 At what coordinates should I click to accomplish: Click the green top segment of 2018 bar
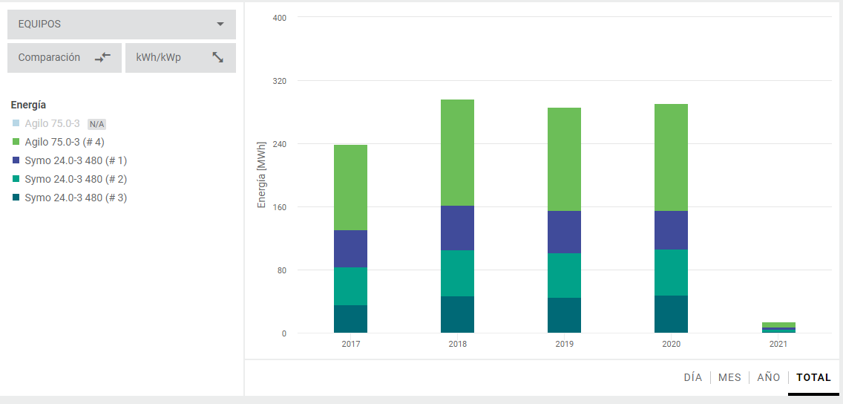[x=457, y=152]
